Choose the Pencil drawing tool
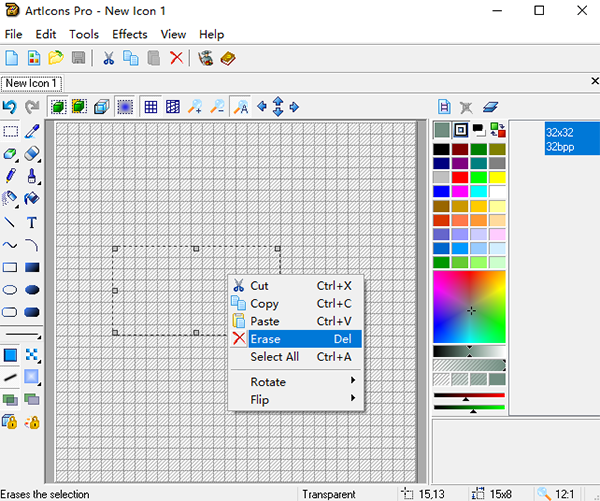Image resolution: width=600 pixels, height=501 pixels. [x=10, y=176]
